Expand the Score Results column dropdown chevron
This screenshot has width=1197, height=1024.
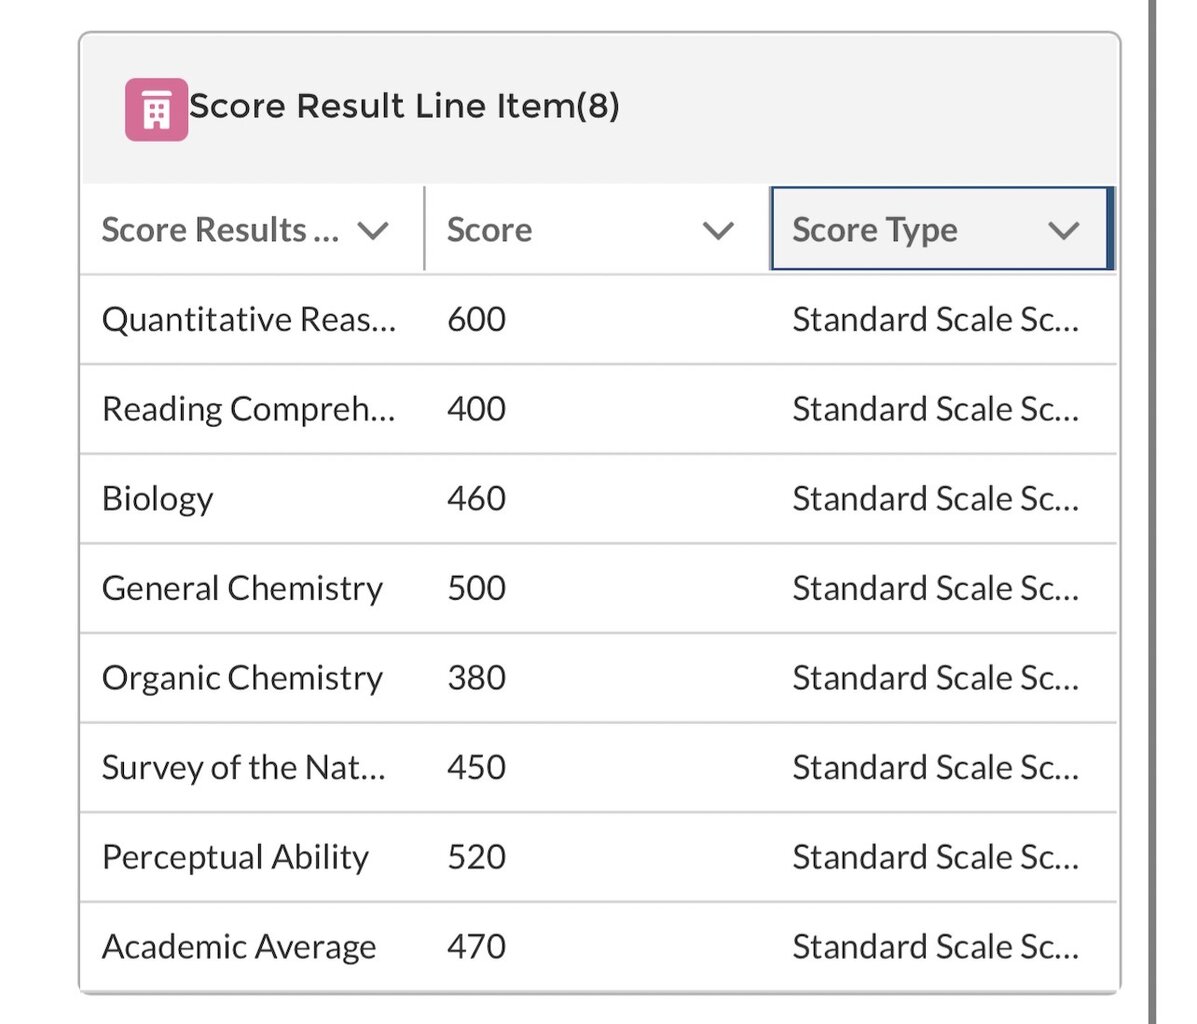373,231
